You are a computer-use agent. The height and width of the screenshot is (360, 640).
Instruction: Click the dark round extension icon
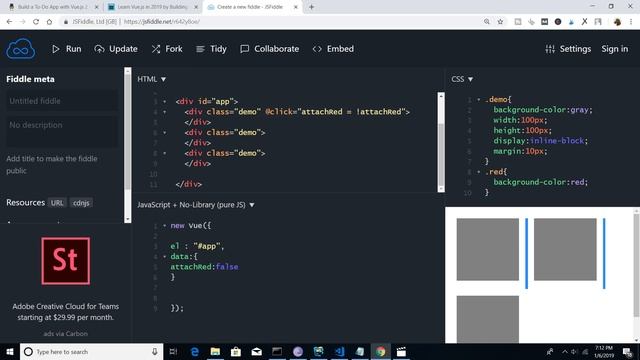click(558, 22)
